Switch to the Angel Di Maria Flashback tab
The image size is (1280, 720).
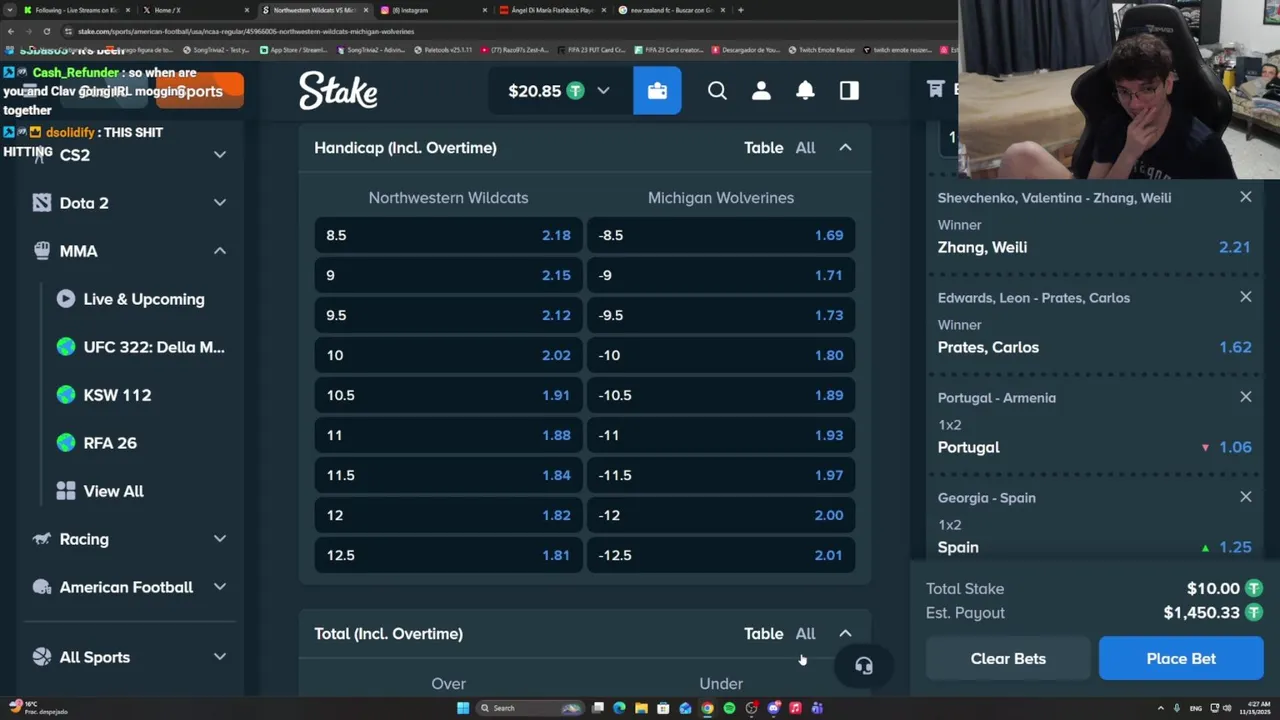(x=552, y=10)
